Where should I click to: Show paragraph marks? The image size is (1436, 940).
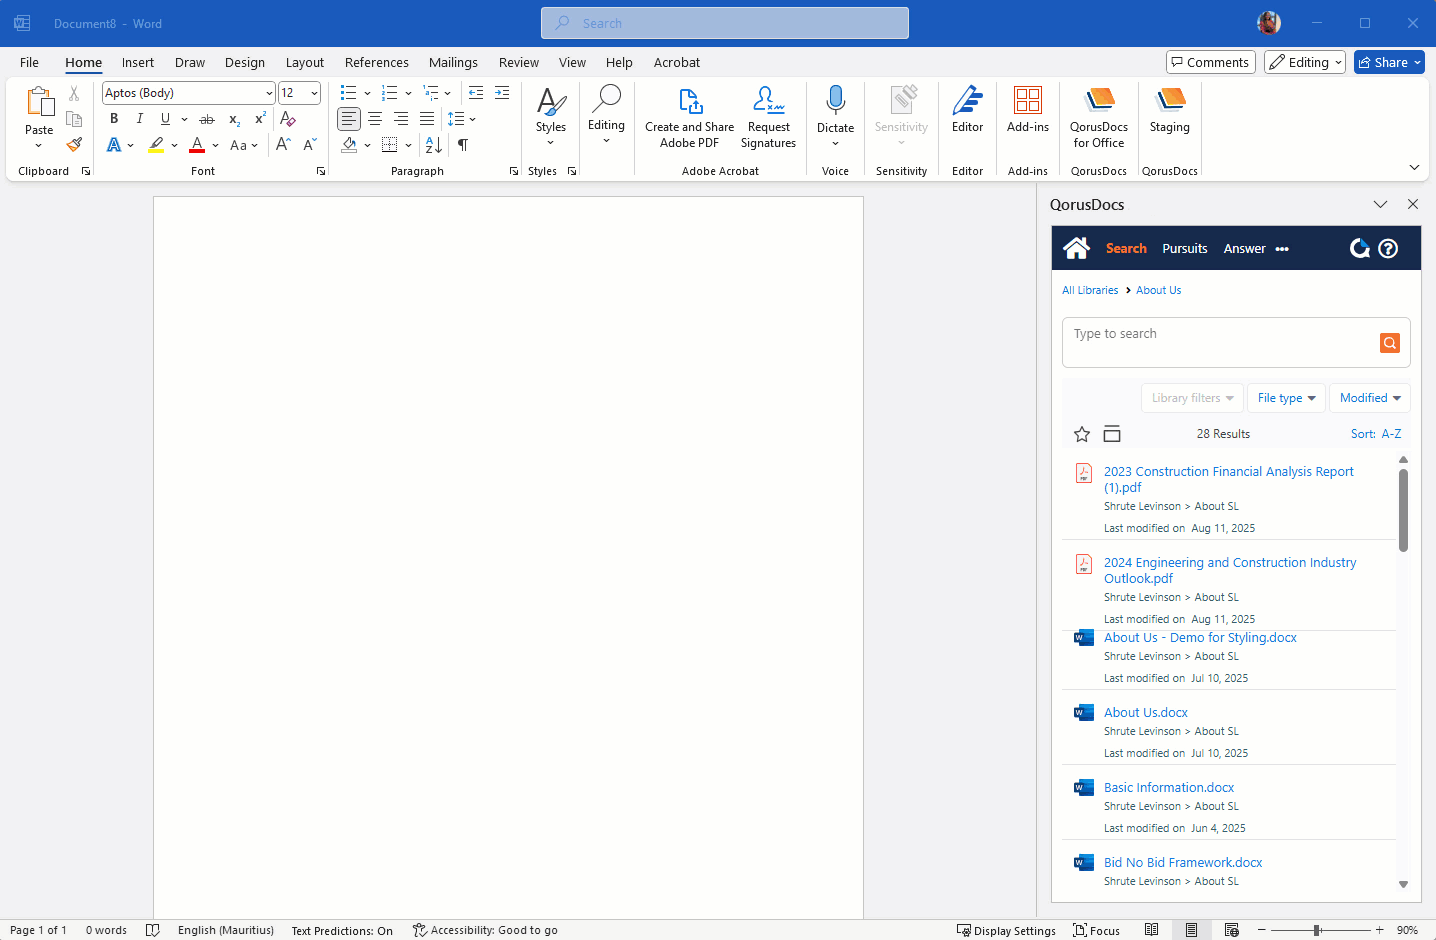(x=461, y=144)
